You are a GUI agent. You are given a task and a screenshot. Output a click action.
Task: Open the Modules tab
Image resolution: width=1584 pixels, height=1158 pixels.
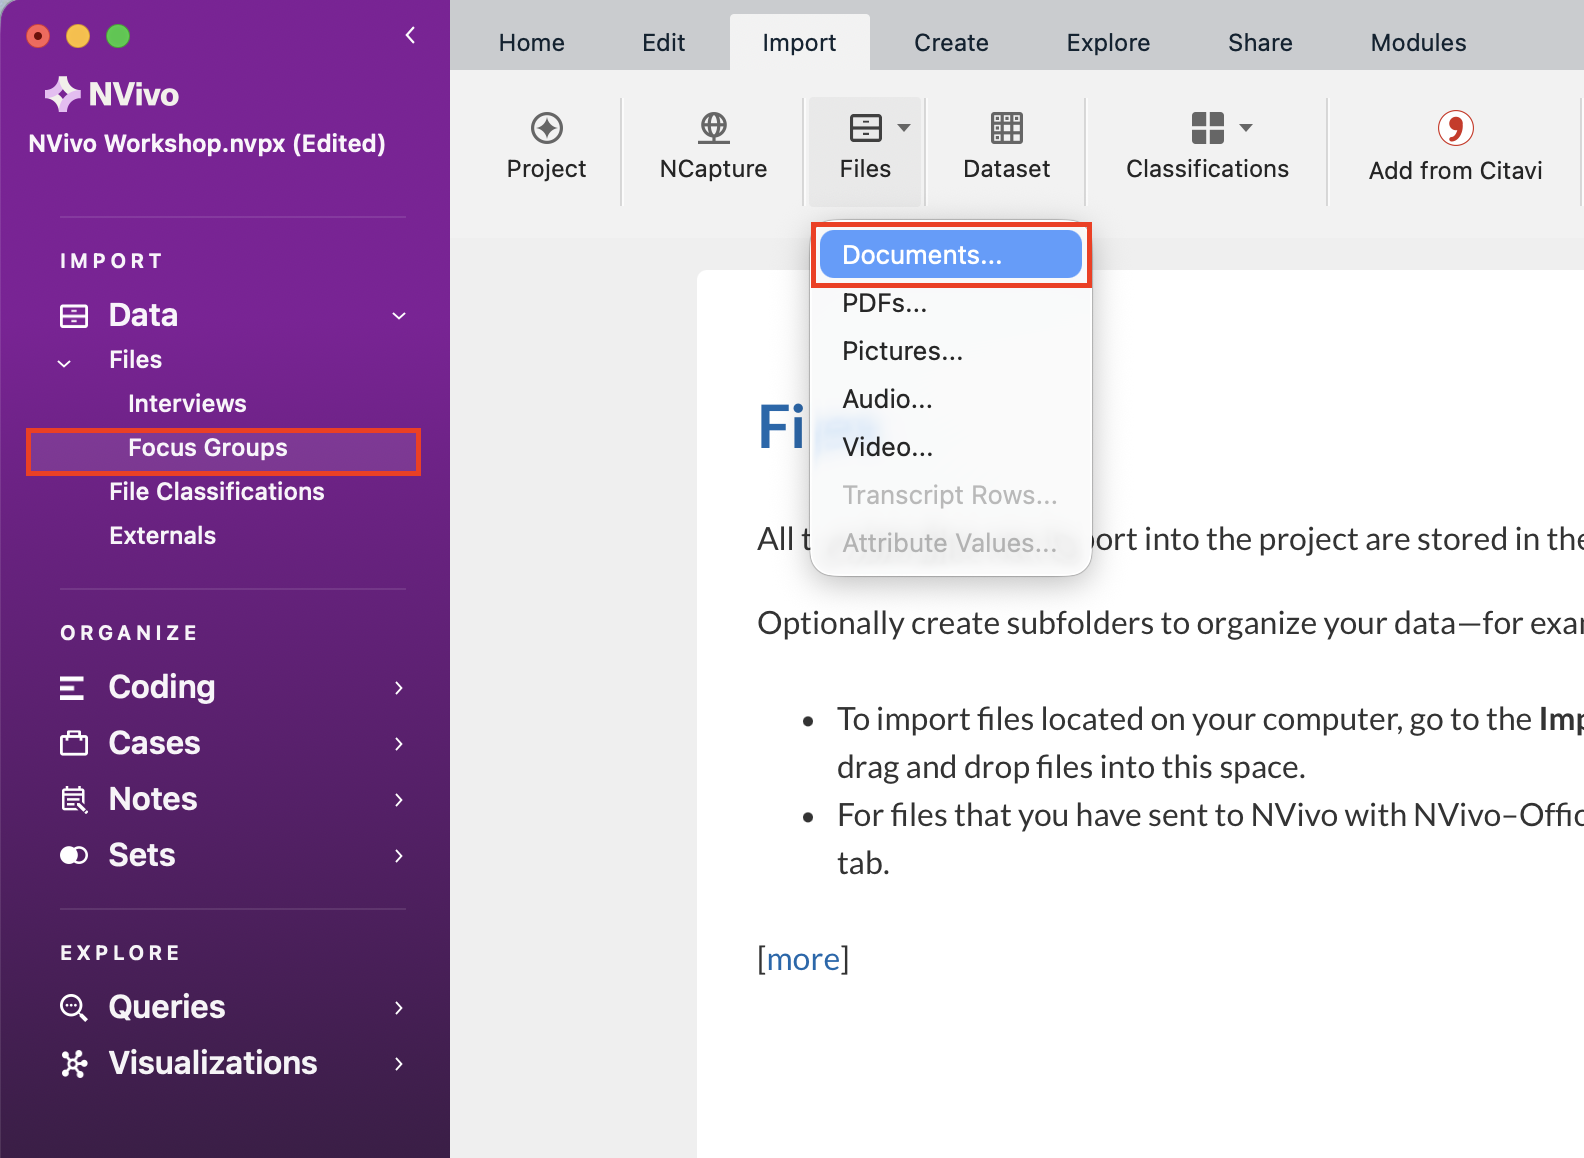[x=1418, y=43]
